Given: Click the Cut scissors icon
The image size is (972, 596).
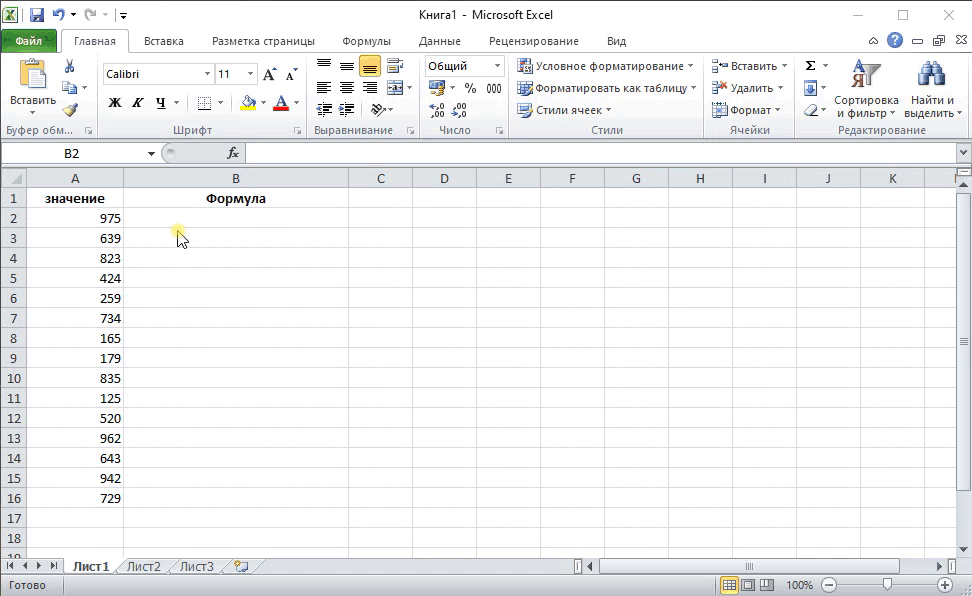Looking at the screenshot, I should [x=69, y=66].
